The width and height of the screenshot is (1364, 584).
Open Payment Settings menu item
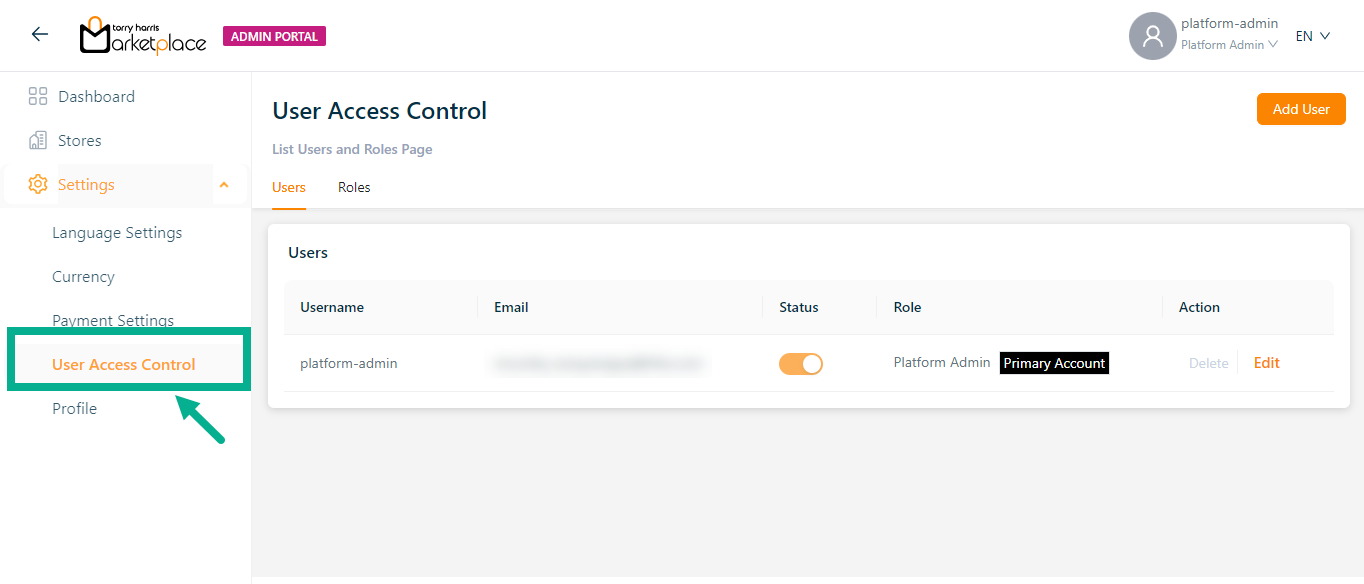113,320
